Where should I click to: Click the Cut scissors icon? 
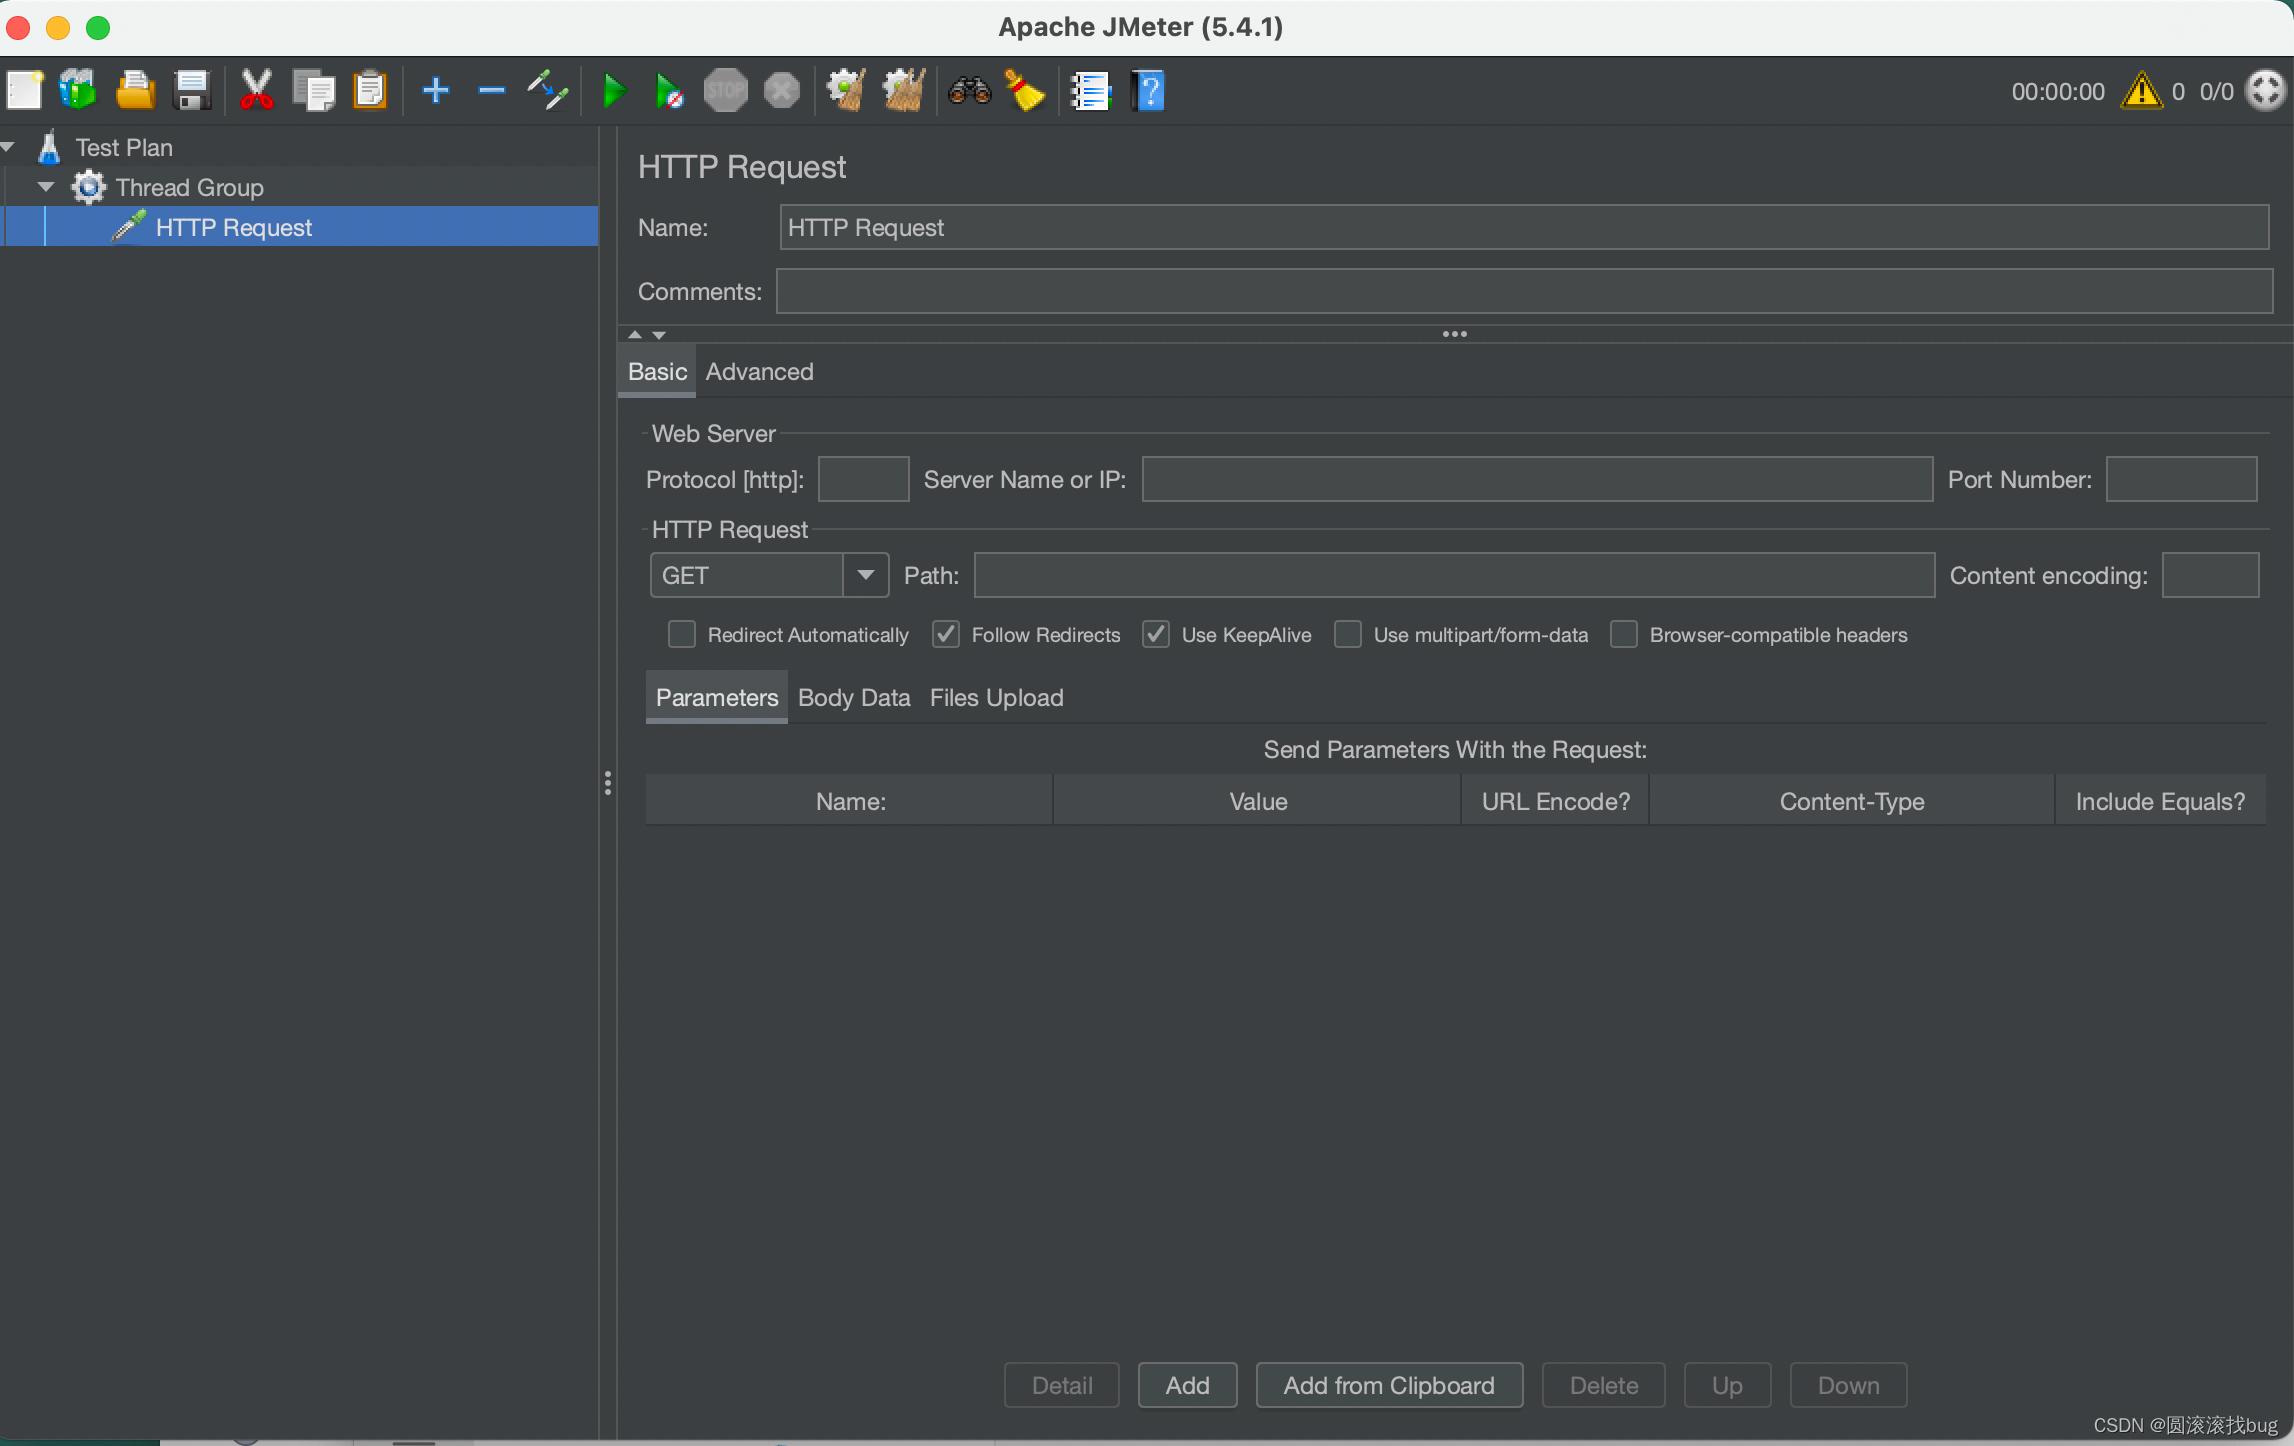[x=257, y=91]
